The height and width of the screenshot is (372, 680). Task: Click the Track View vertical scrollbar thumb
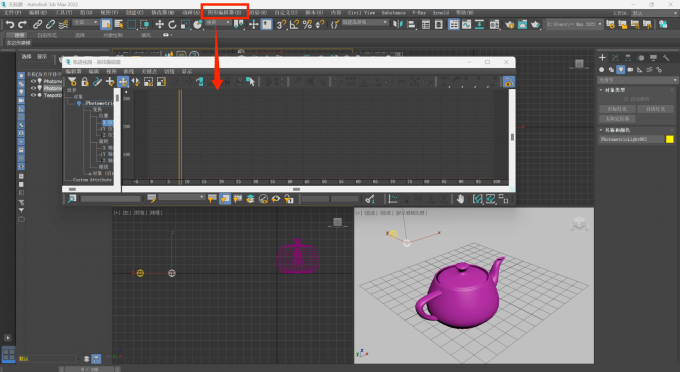[512, 137]
